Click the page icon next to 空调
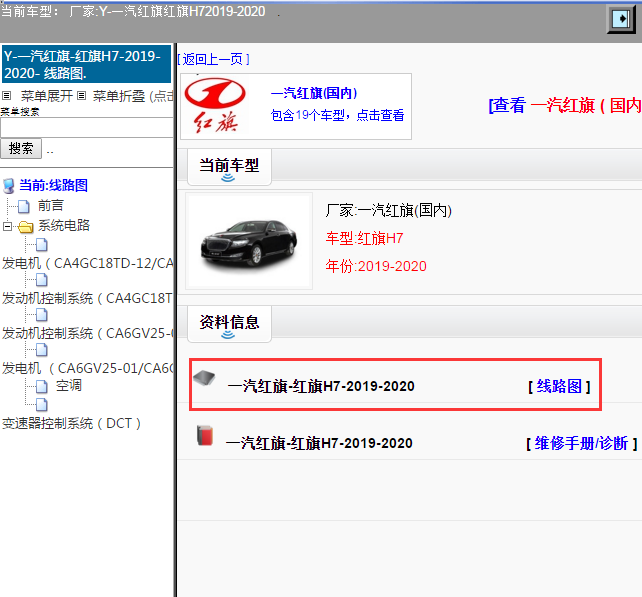Screen dimensions: 642x597 pos(42,386)
